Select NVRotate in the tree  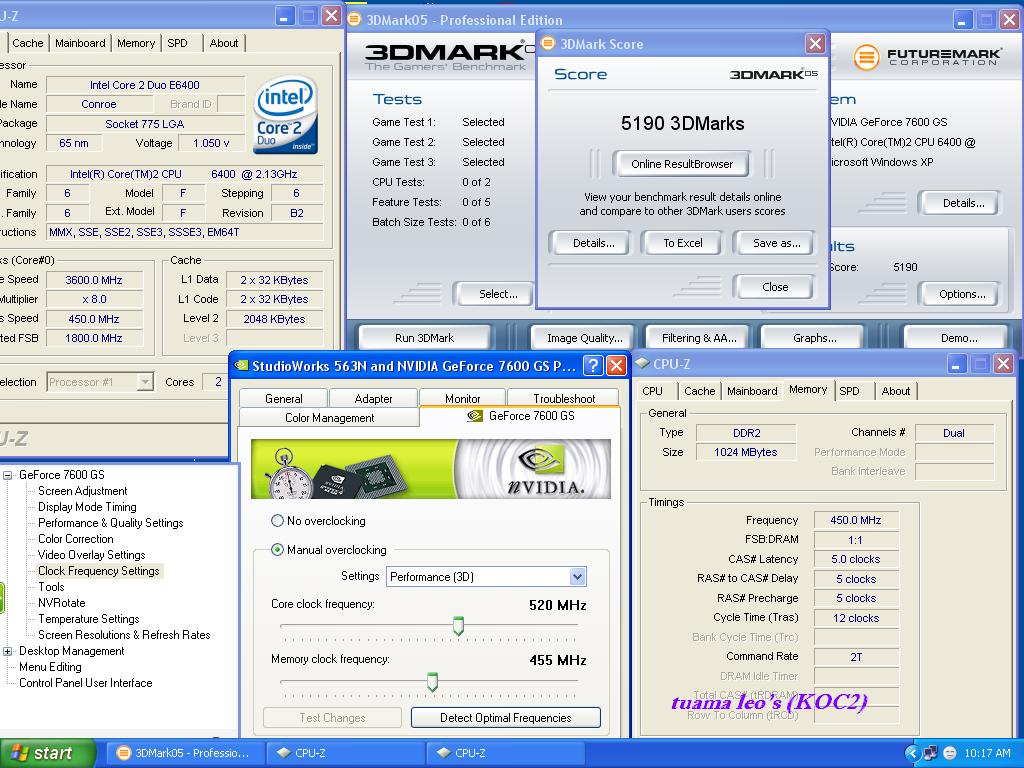pos(61,603)
